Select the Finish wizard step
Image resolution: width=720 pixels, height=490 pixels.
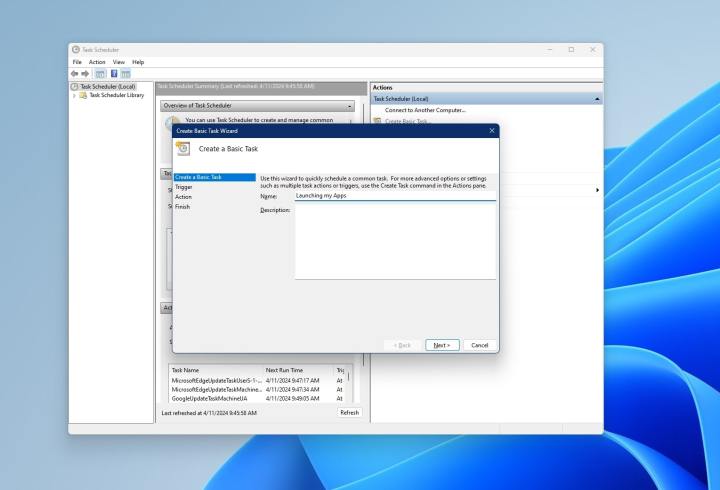point(182,207)
